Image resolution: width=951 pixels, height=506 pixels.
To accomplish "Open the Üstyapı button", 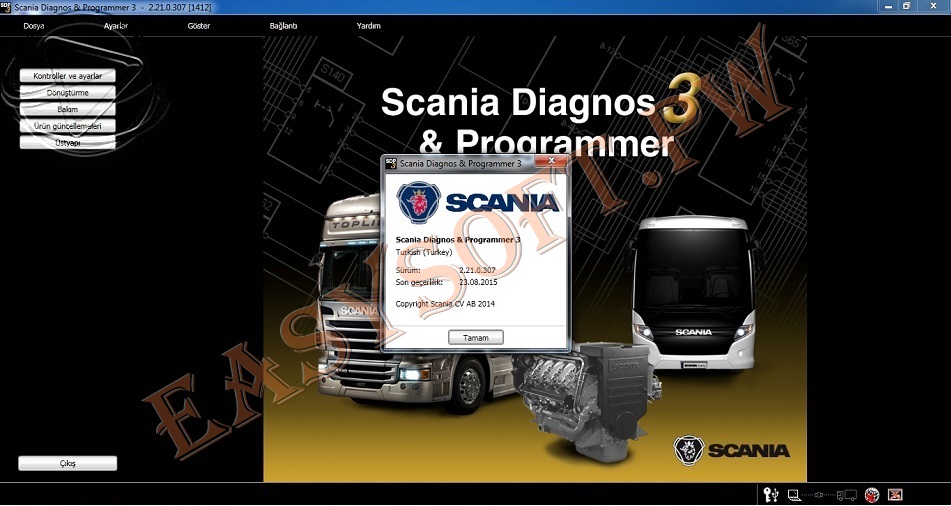I will click(x=67, y=143).
